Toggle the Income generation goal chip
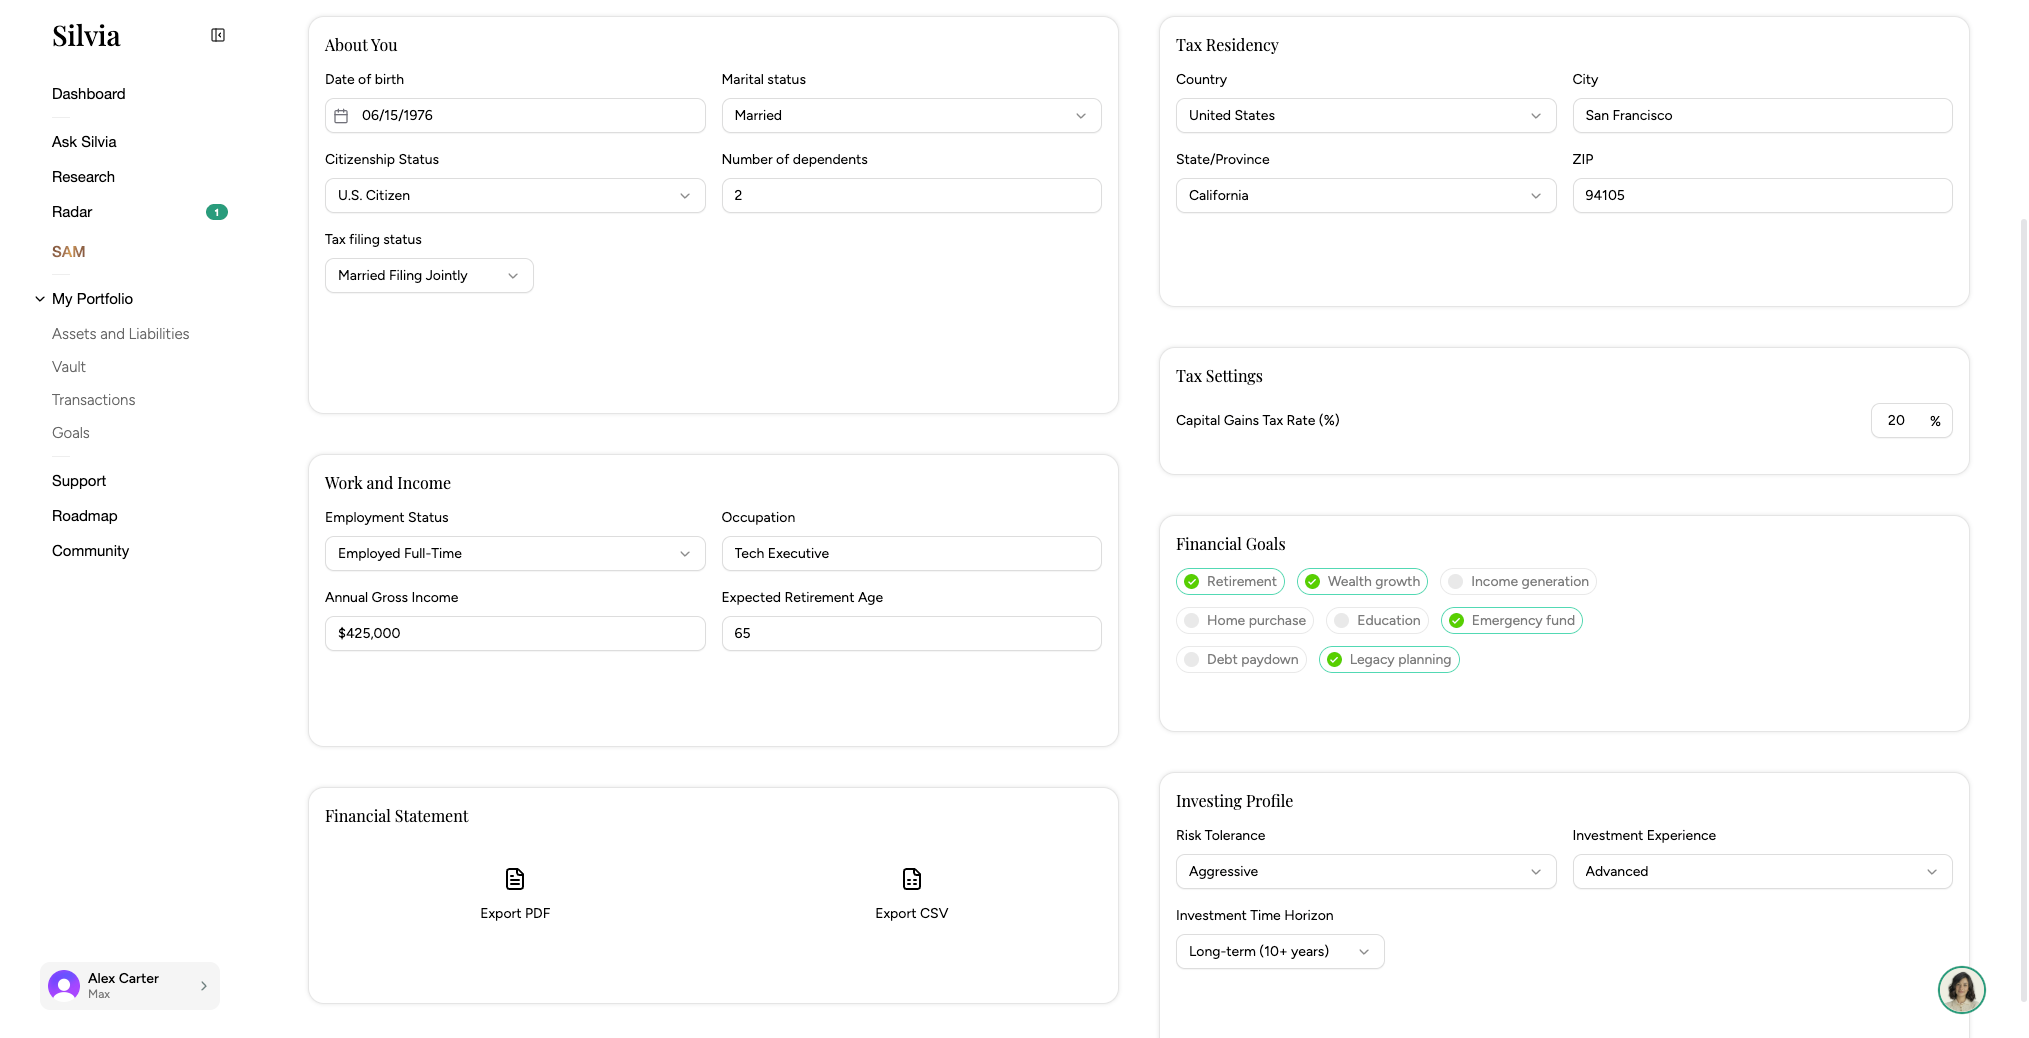The image size is (2029, 1038). (1518, 581)
